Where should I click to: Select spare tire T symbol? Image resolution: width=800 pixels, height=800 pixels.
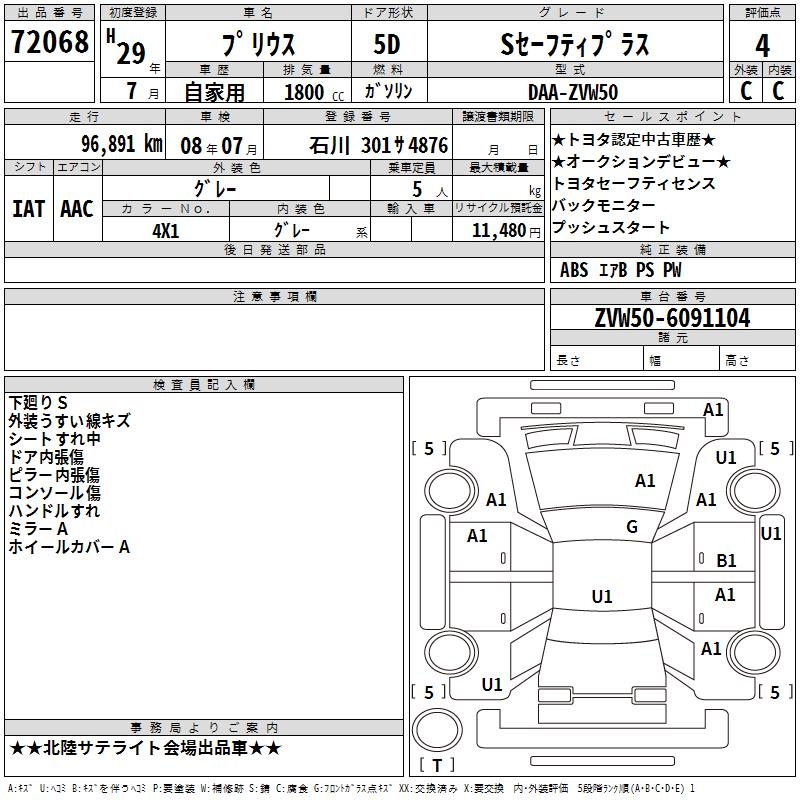(437, 765)
